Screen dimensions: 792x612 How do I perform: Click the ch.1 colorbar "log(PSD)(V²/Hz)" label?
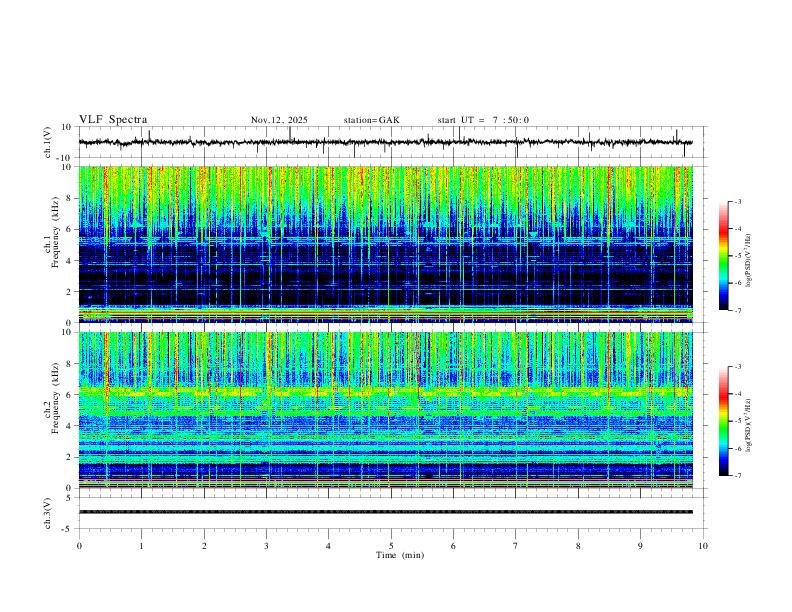(749, 261)
